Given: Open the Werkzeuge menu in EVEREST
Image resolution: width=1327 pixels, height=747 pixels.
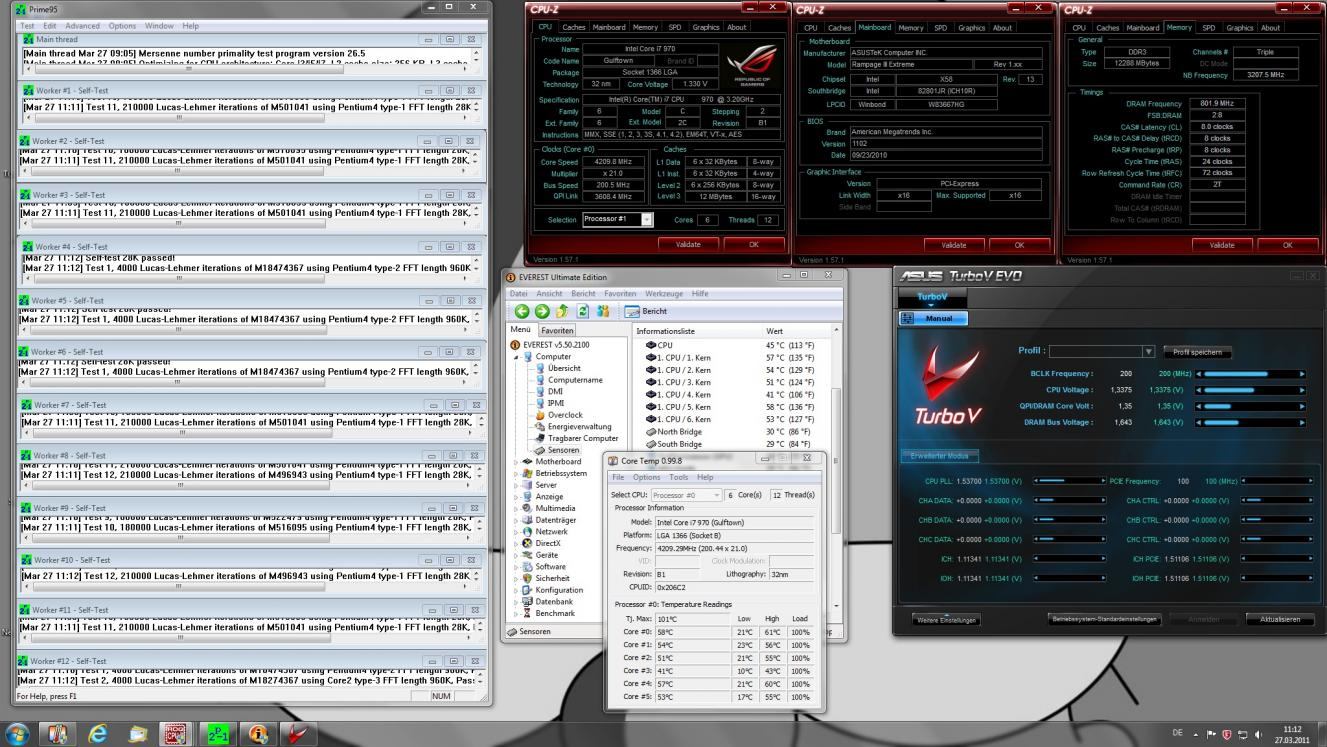Looking at the screenshot, I should click(664, 294).
